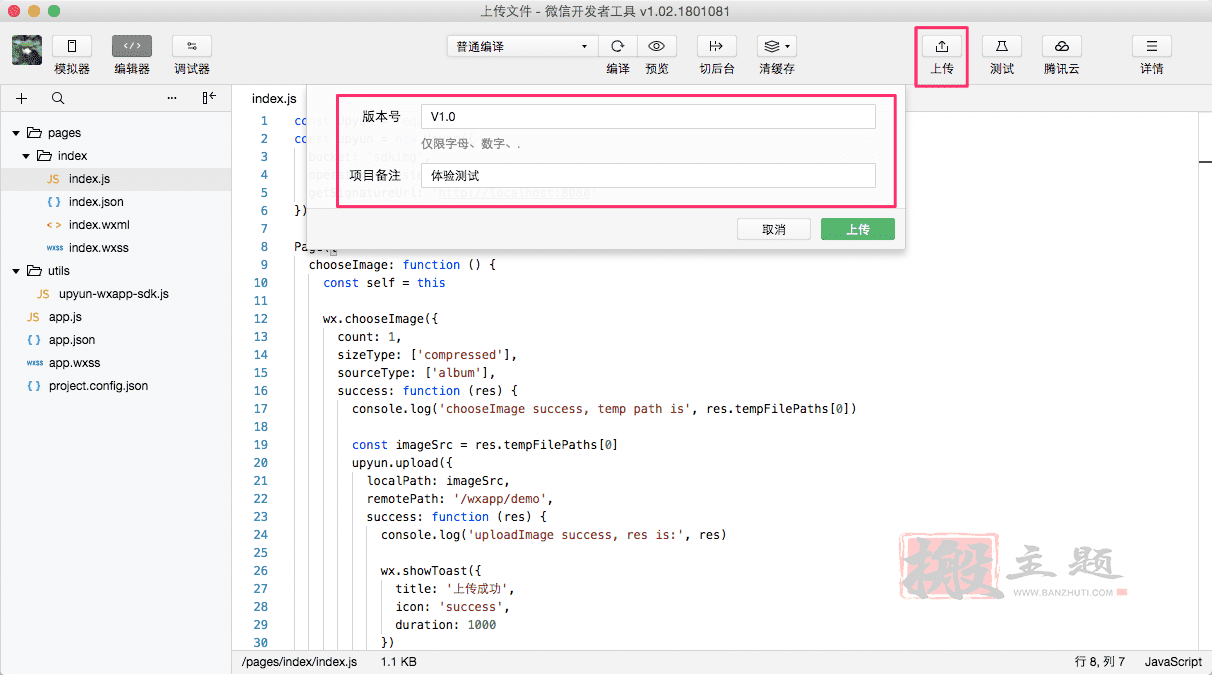Click the index folder icon
The width and height of the screenshot is (1212, 675).
click(45, 156)
